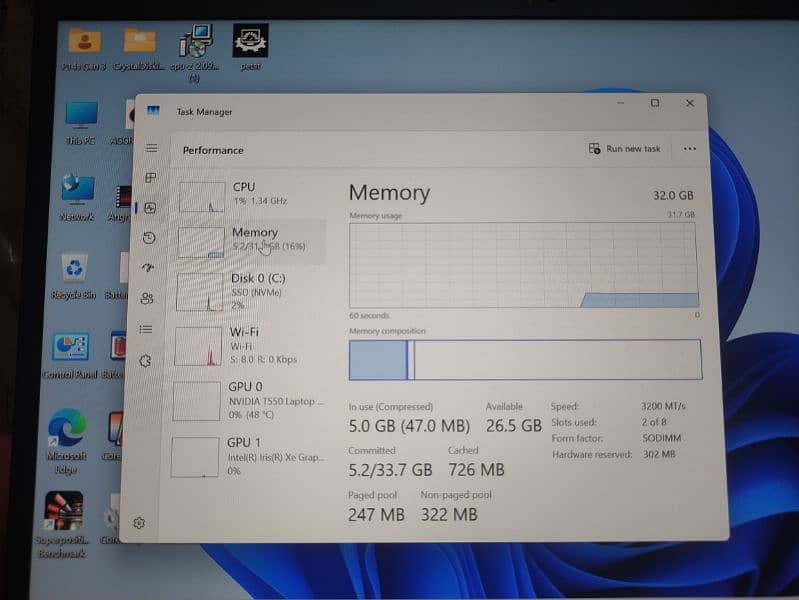Select GPU 1 Intel Iris Xe item
Image resolution: width=799 pixels, height=600 pixels.
coord(247,456)
